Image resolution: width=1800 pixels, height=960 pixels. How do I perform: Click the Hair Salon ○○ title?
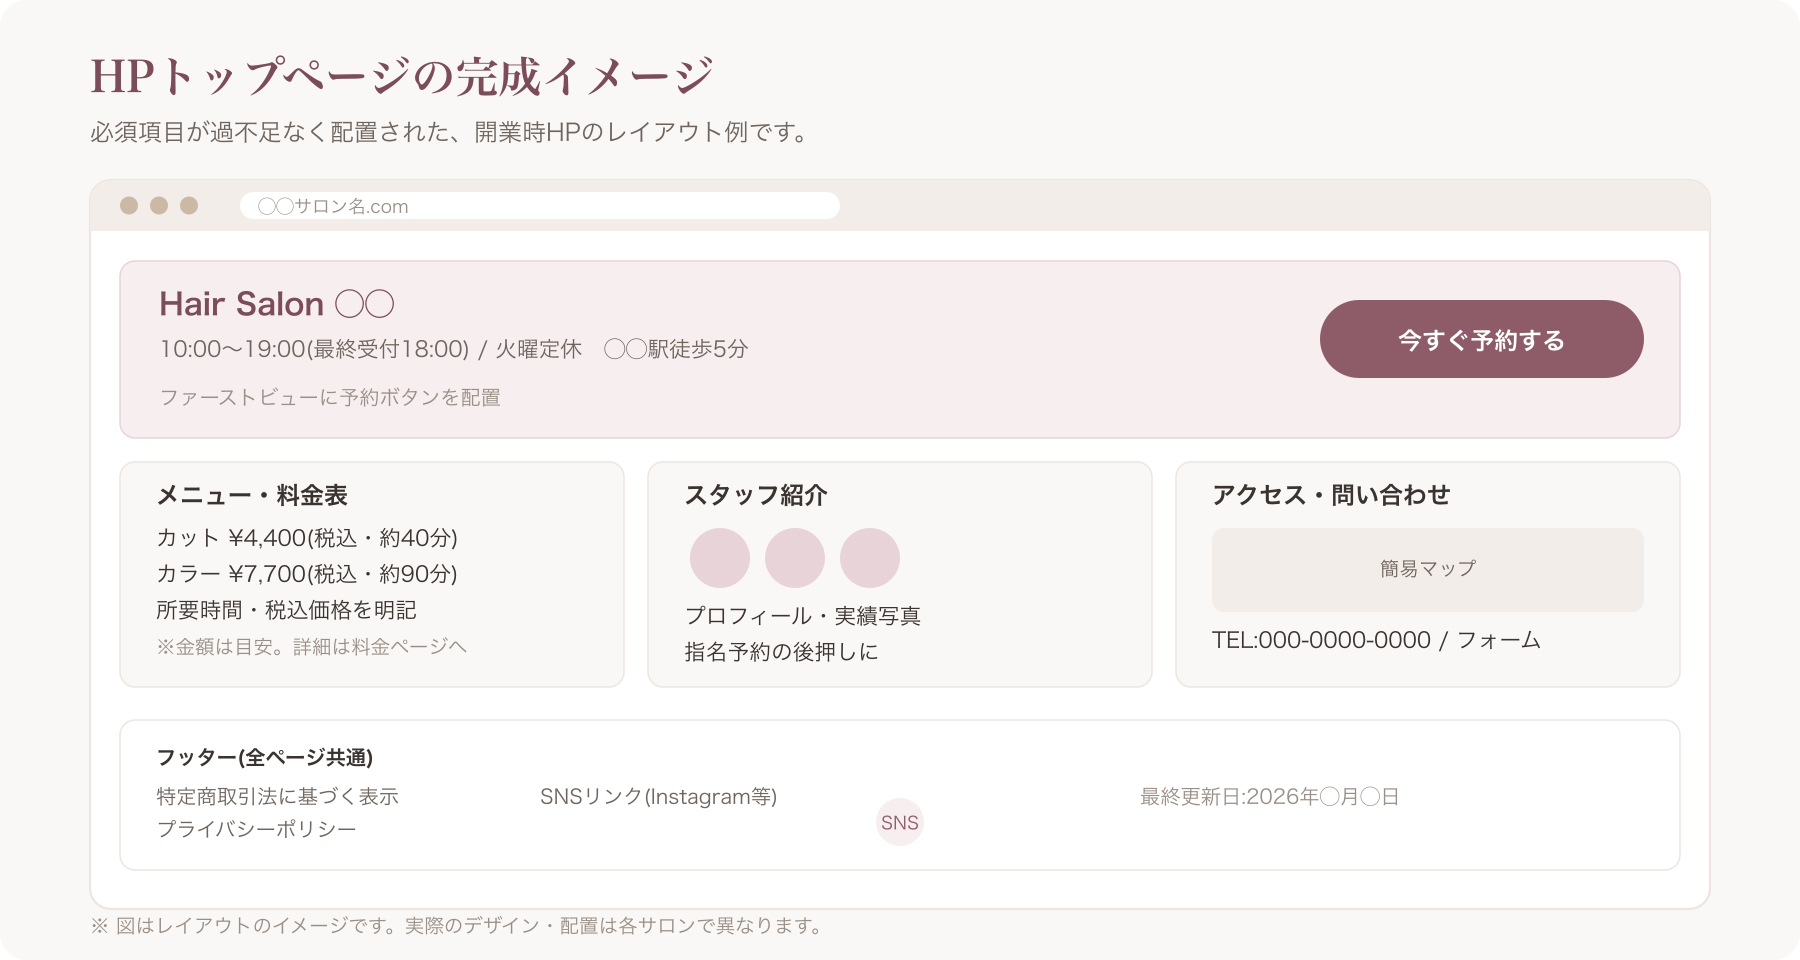pos(277,304)
